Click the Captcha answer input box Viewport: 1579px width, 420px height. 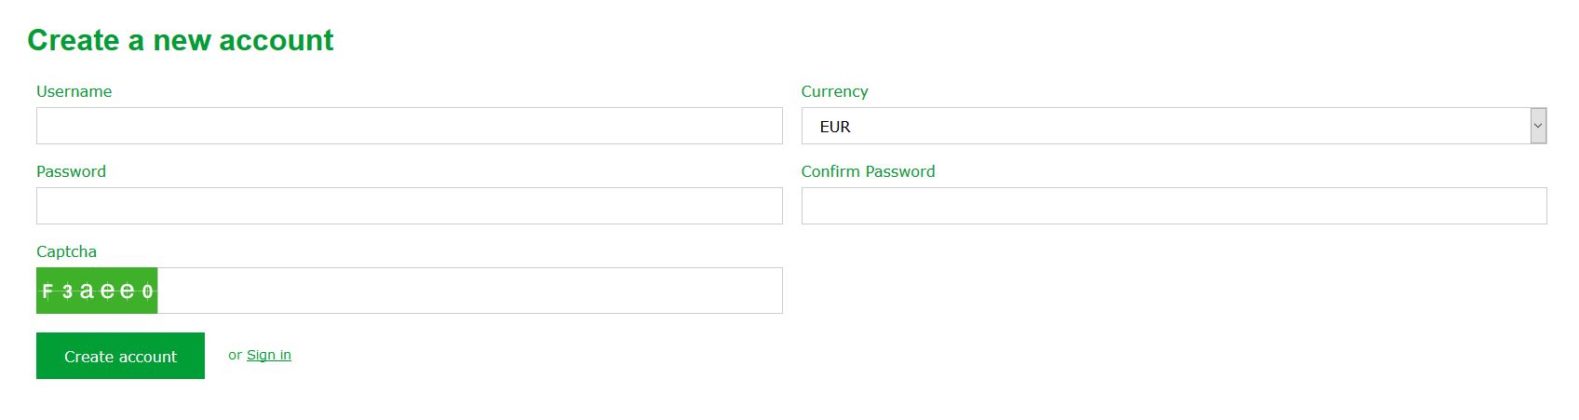[470, 291]
